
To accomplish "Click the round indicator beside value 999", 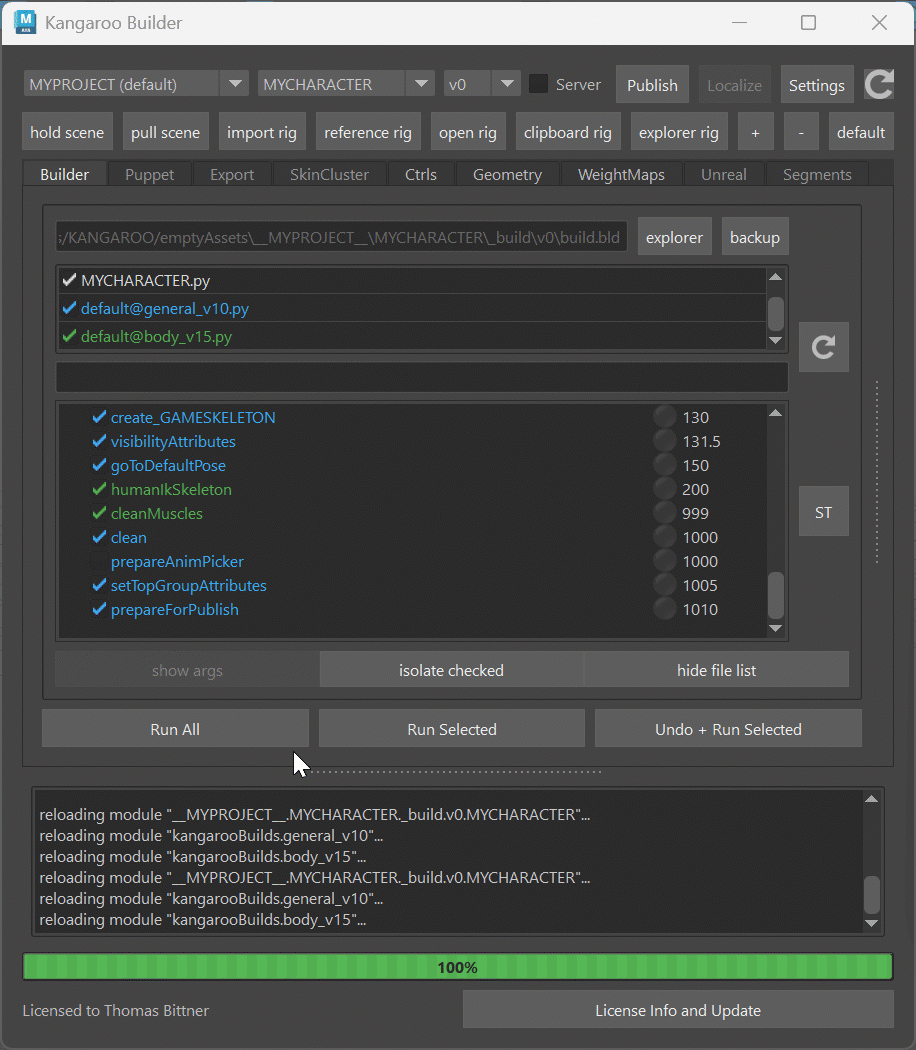I will [x=664, y=513].
